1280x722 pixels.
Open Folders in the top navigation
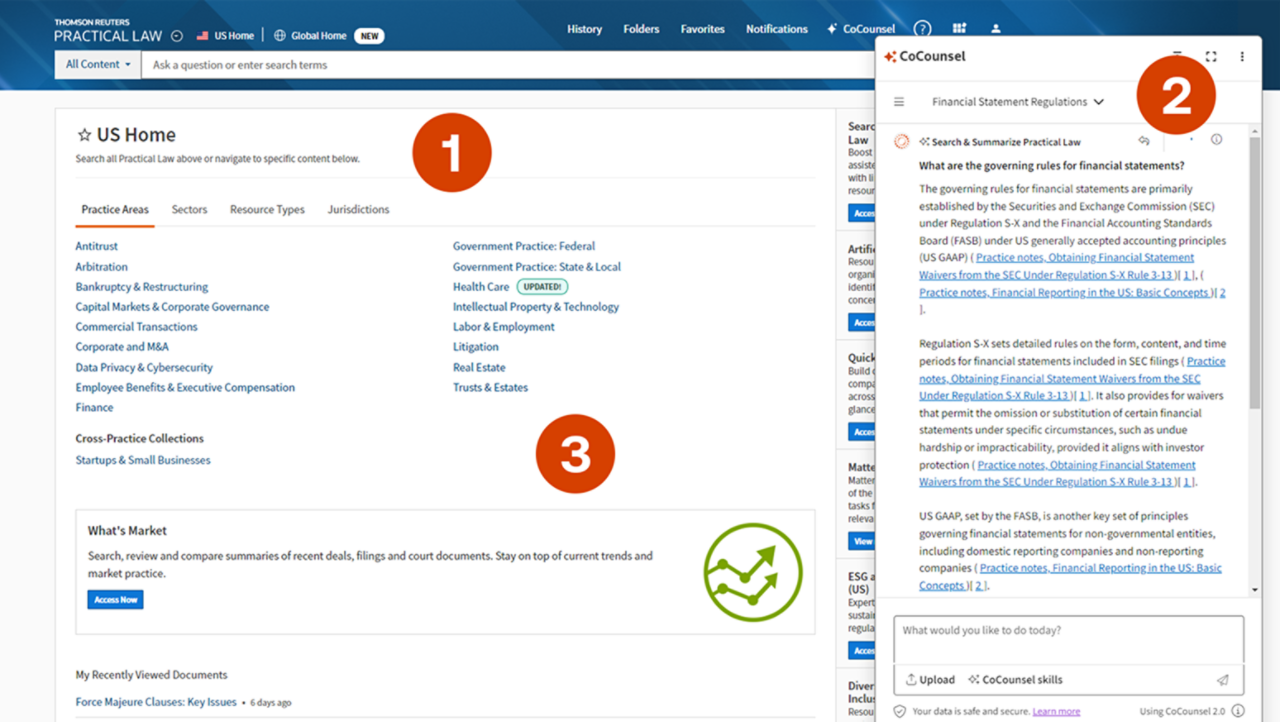(x=641, y=29)
